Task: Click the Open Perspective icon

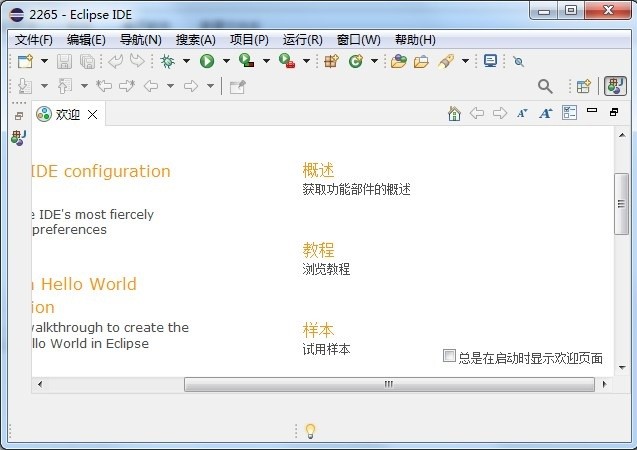Action: pyautogui.click(x=583, y=86)
